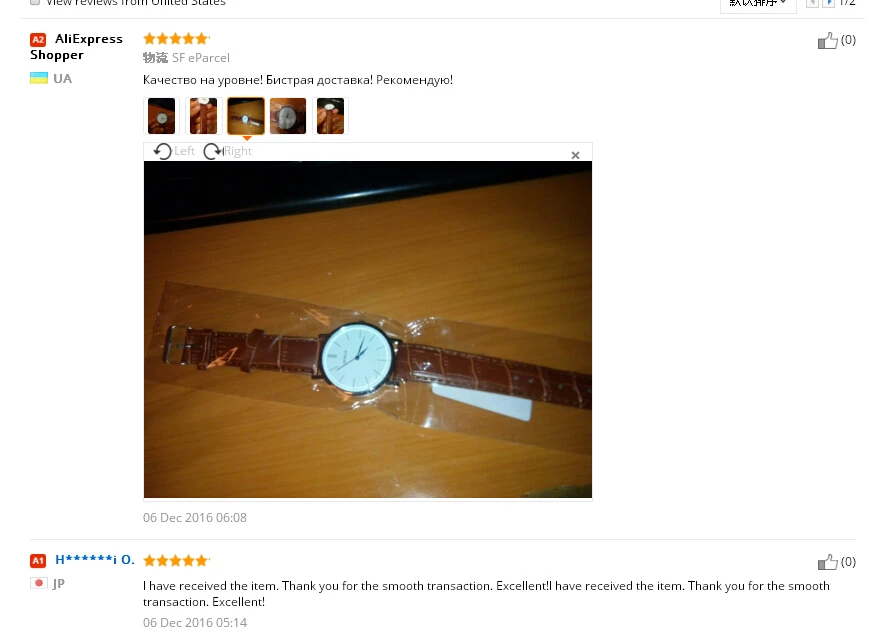
Task: Click the A1 buyer level badge
Action: pos(38,561)
